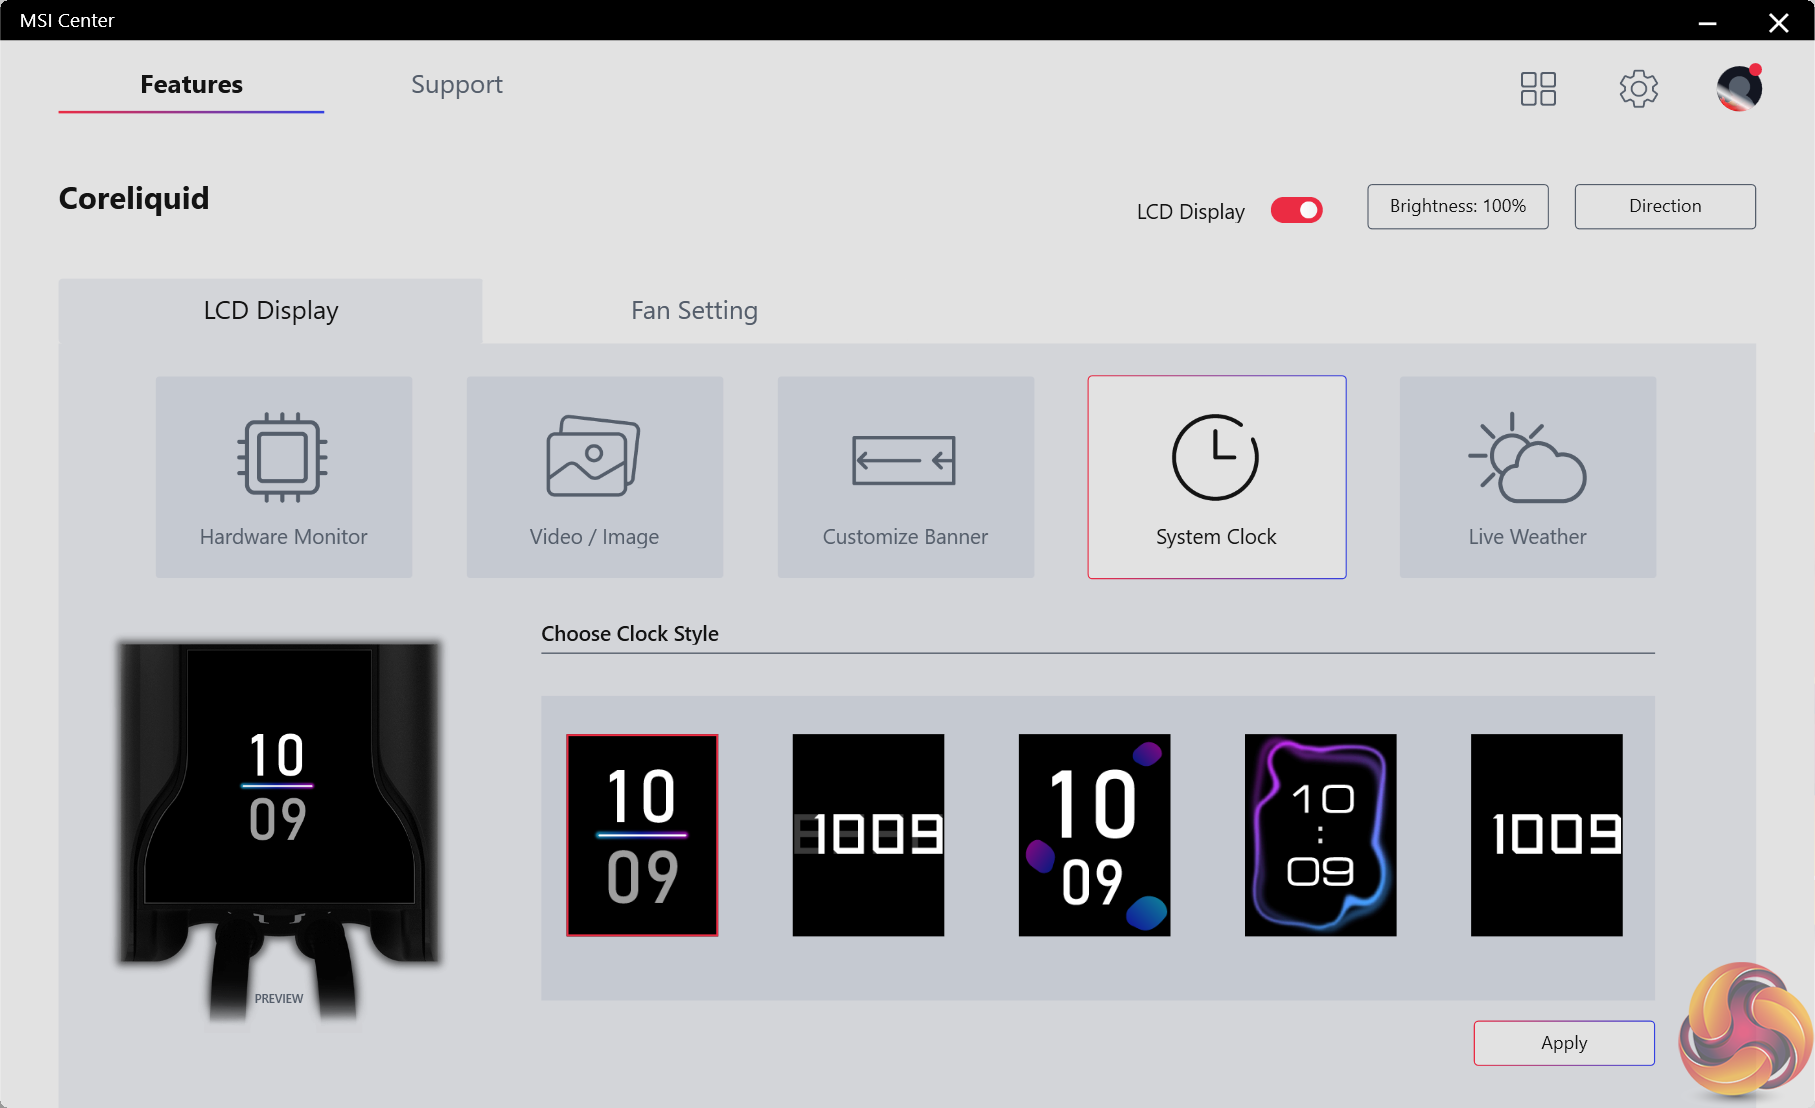Click the Choose Clock Style label
The height and width of the screenshot is (1108, 1815).
pyautogui.click(x=630, y=634)
